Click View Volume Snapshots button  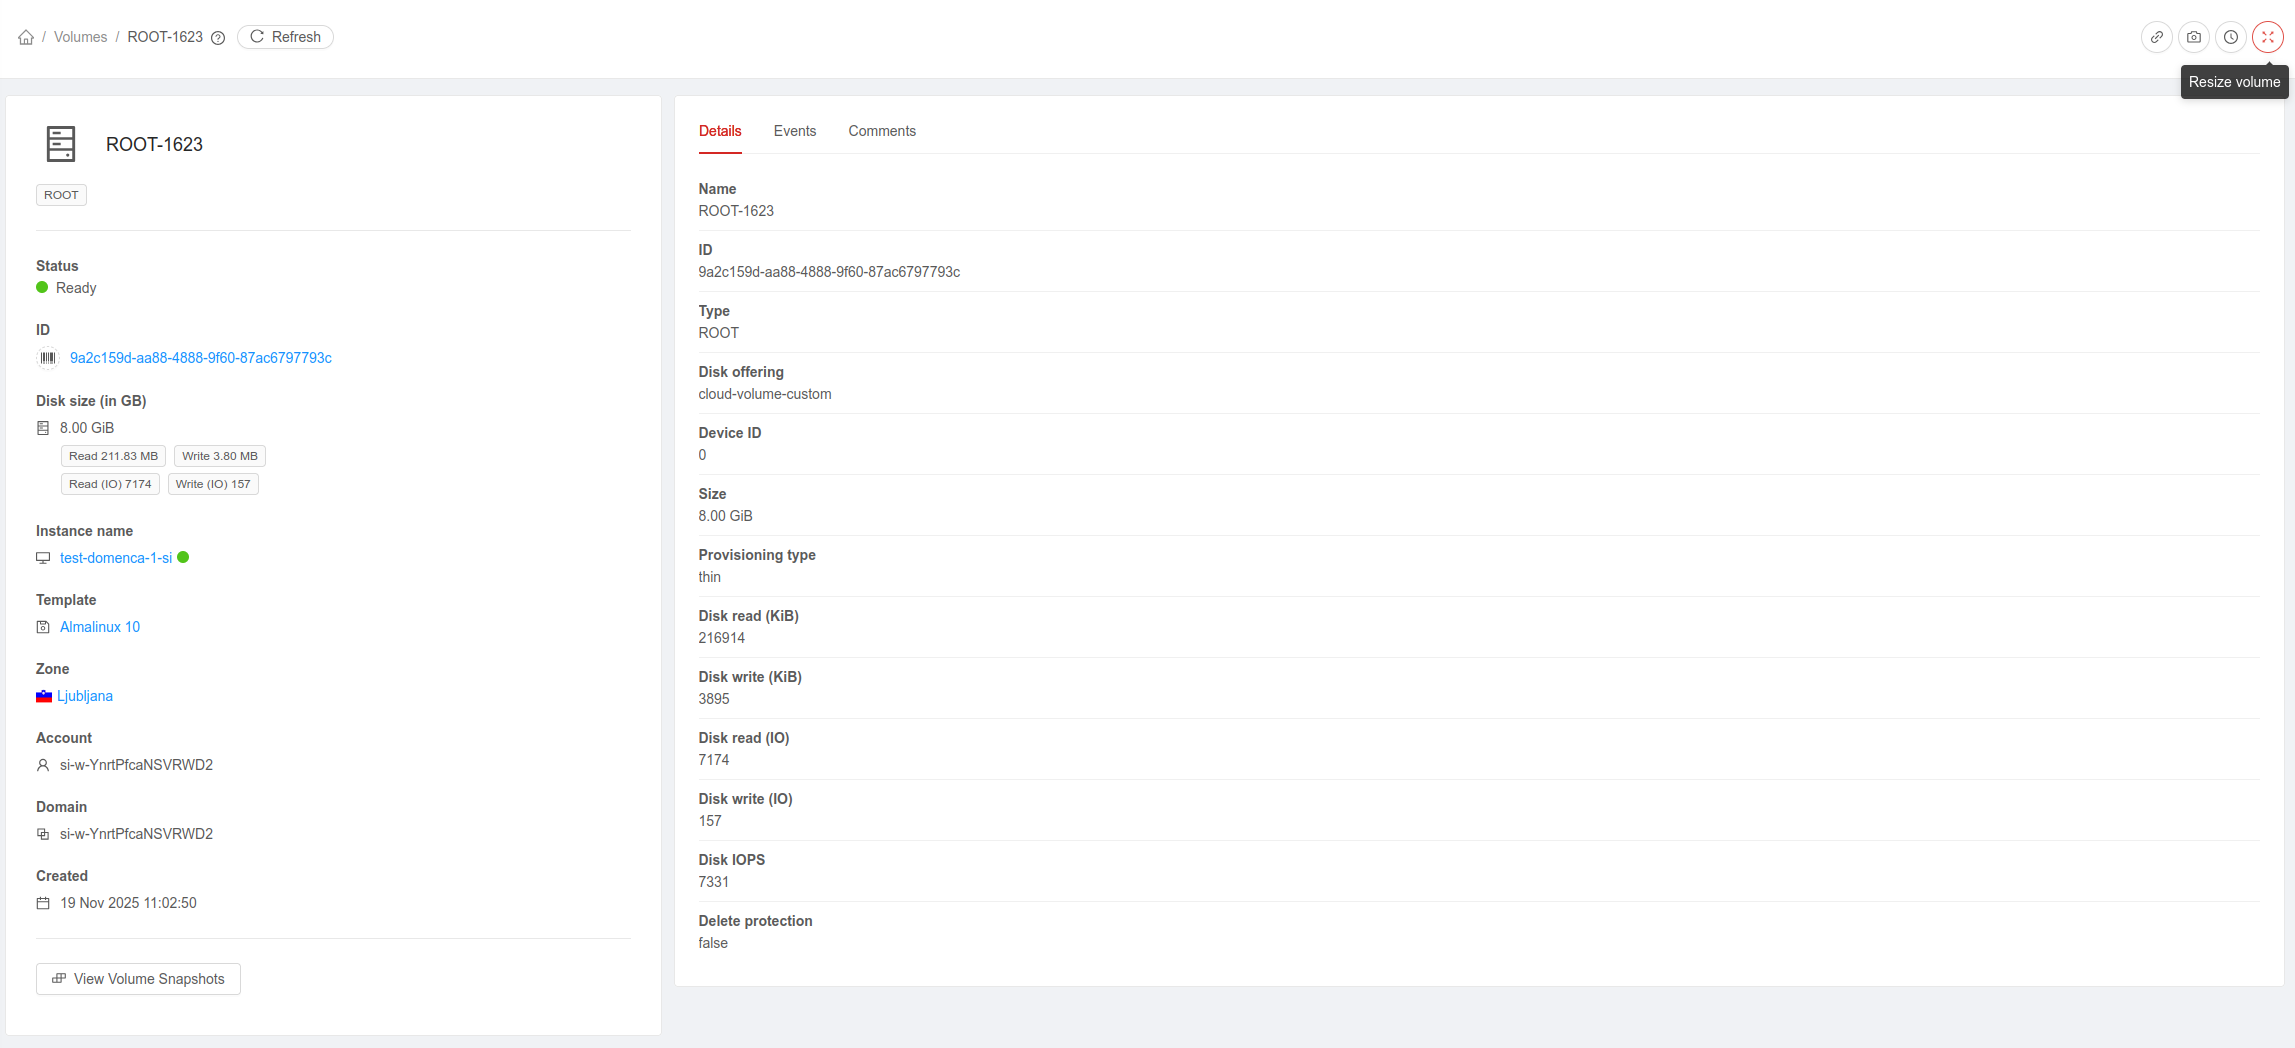point(138,979)
